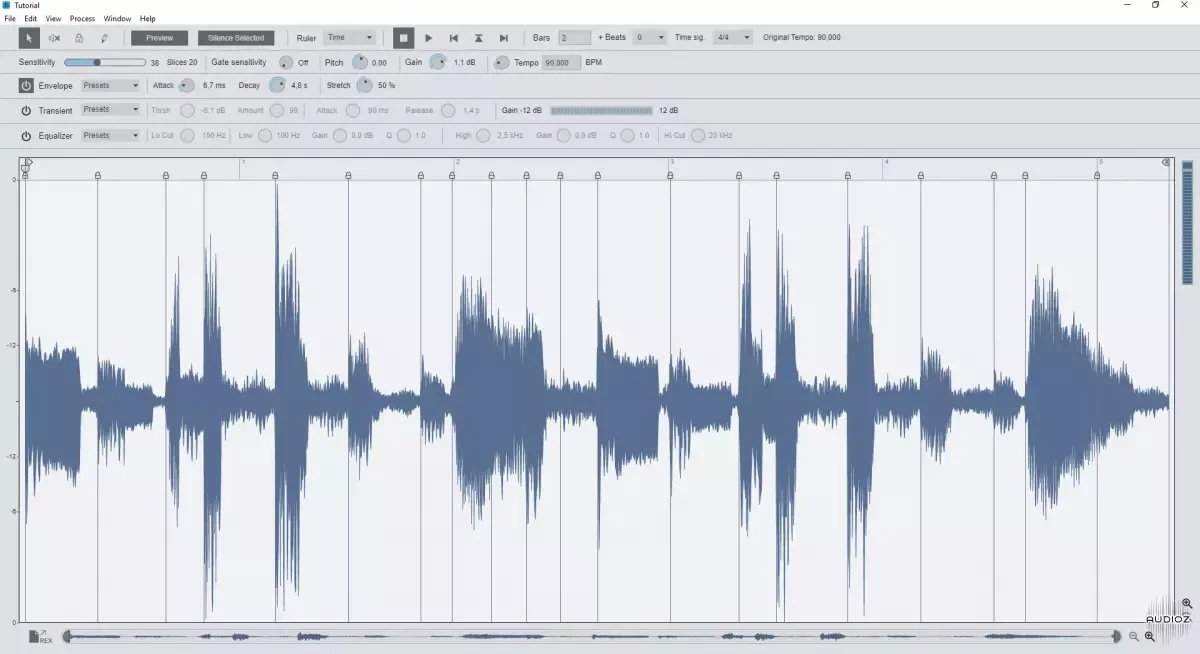This screenshot has height=654, width=1200.
Task: Click the Transient Release knob
Action: pos(448,110)
